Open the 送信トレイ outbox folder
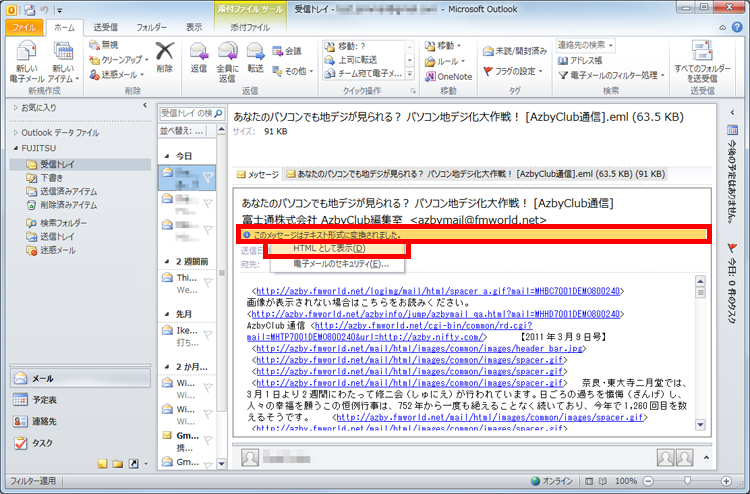750x494 pixels. point(51,236)
